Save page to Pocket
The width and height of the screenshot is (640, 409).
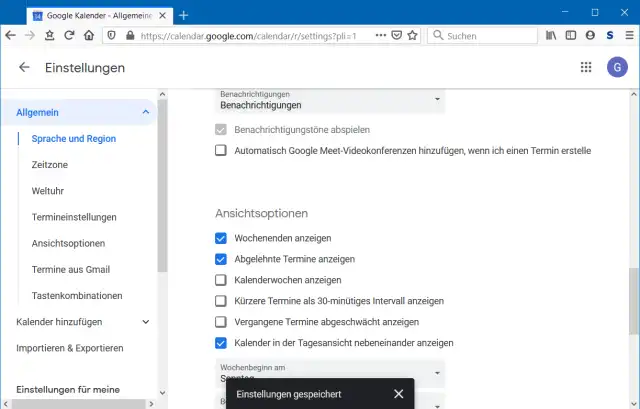(396, 36)
